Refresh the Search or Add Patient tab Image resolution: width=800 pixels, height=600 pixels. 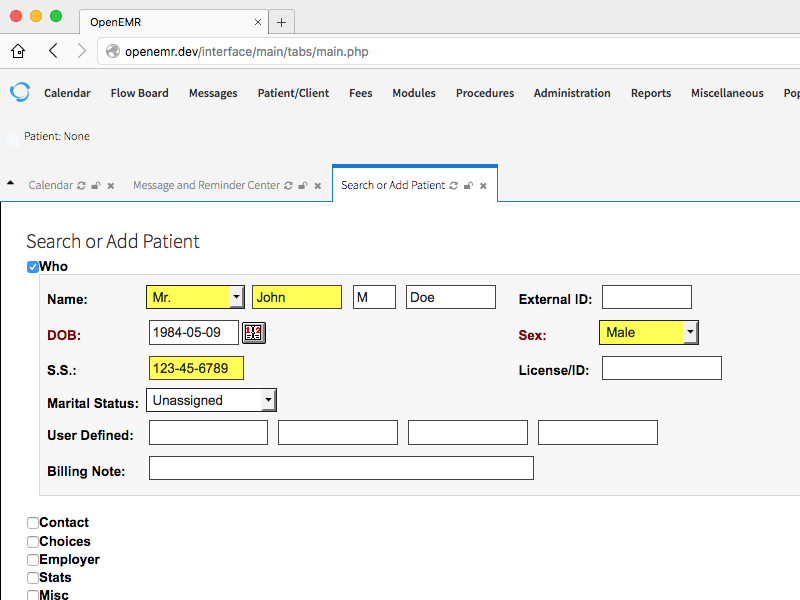454,186
